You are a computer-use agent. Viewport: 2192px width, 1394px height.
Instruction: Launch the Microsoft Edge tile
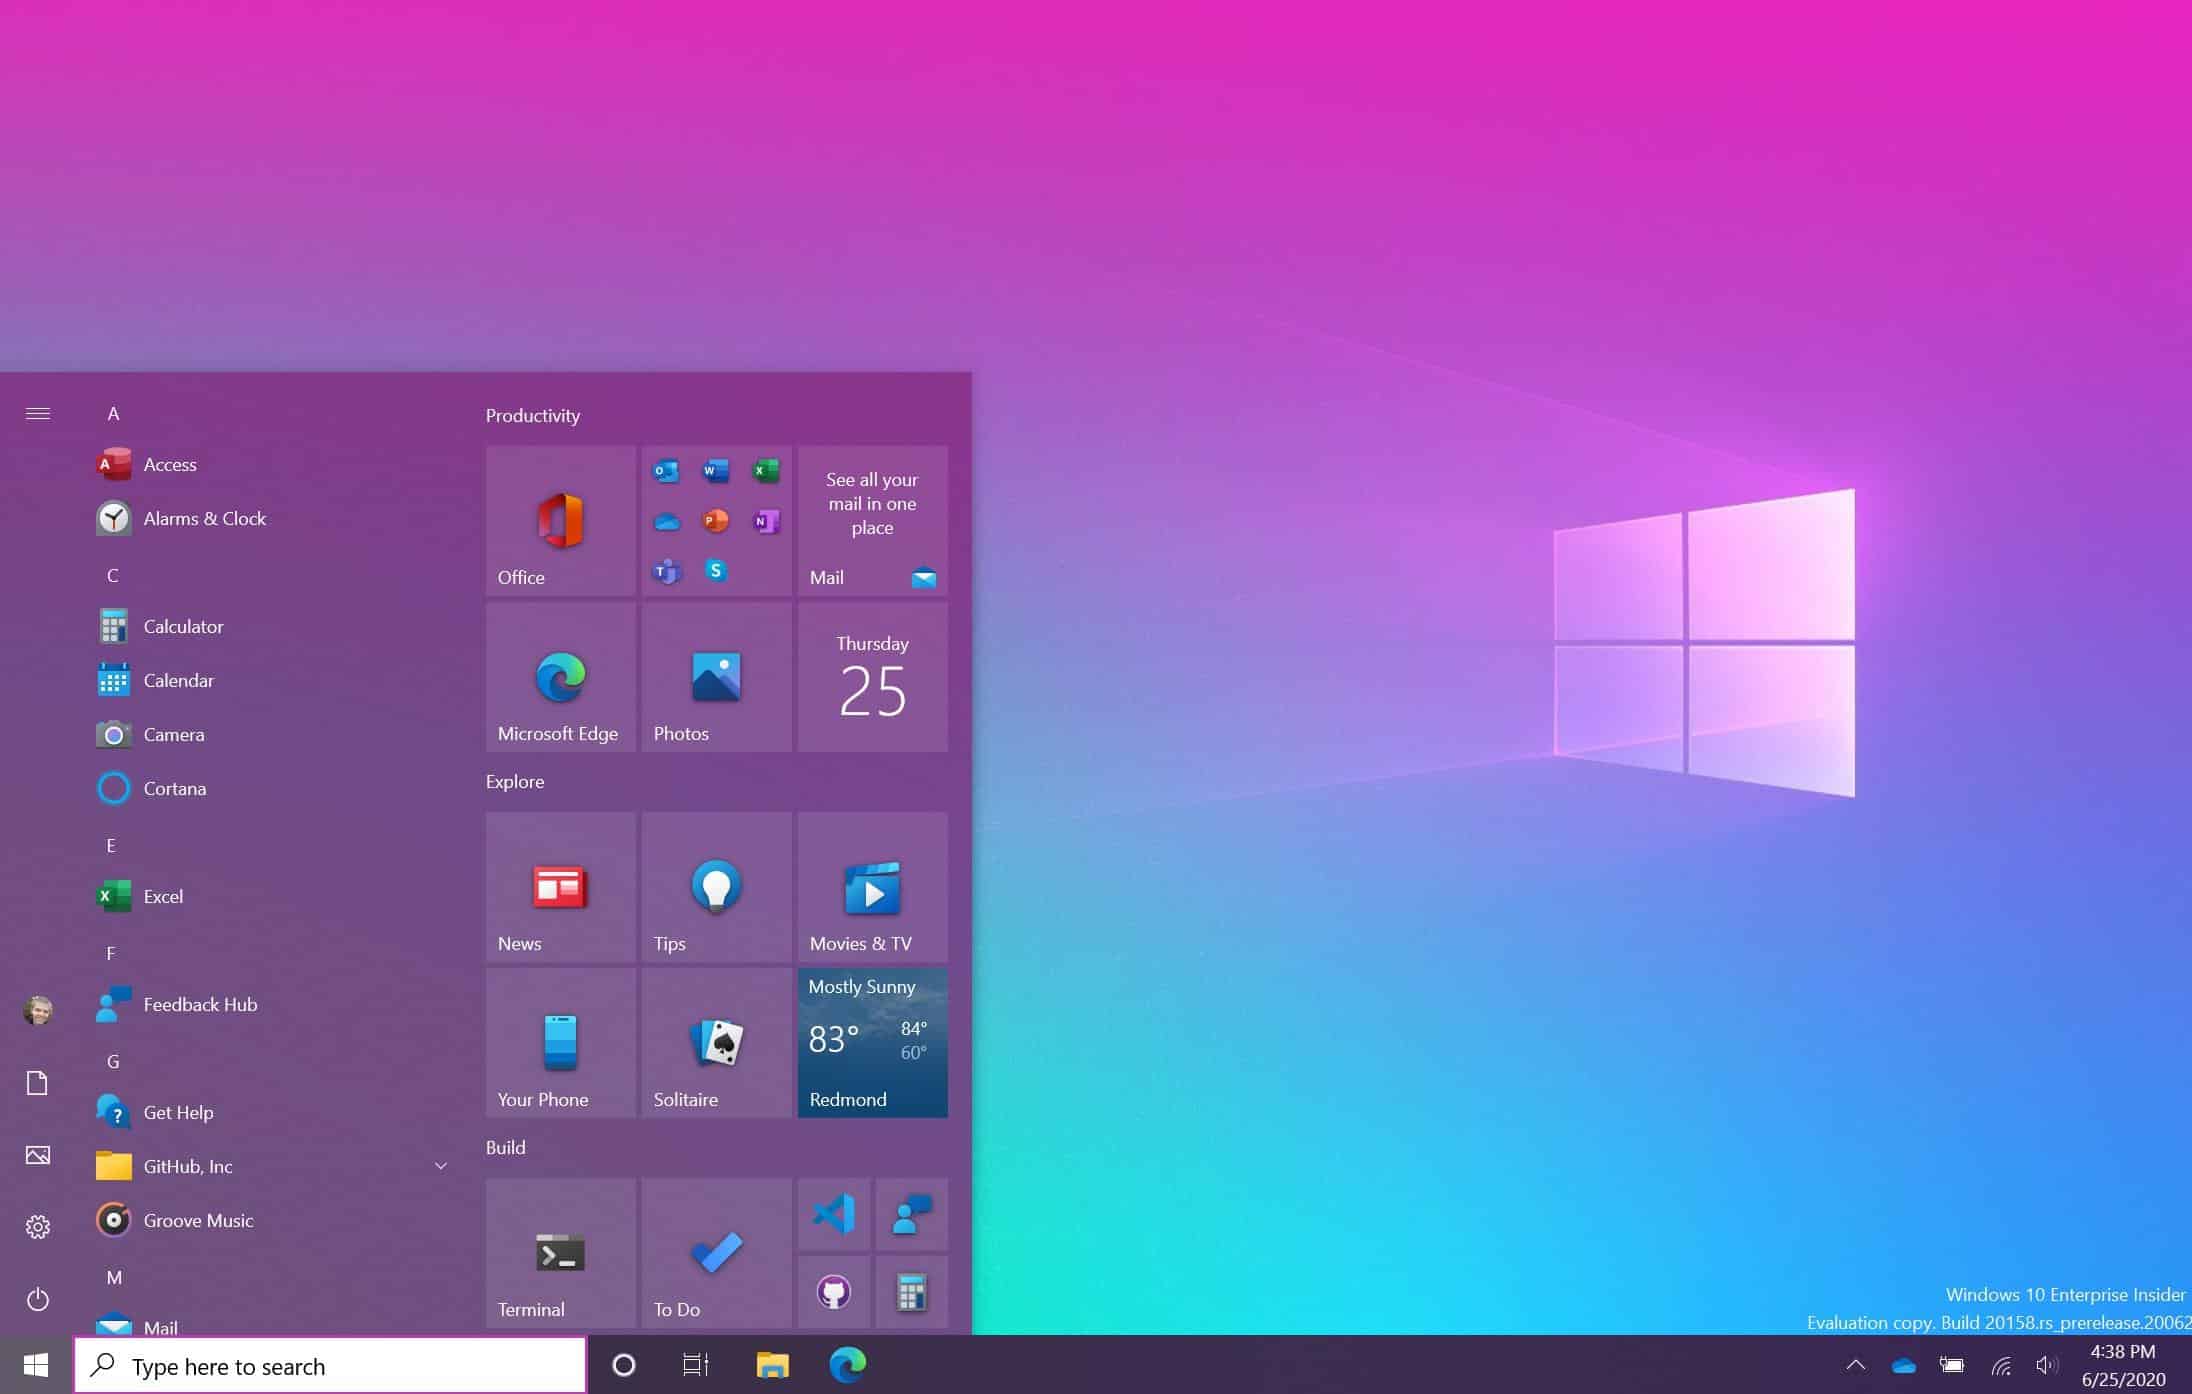click(561, 677)
